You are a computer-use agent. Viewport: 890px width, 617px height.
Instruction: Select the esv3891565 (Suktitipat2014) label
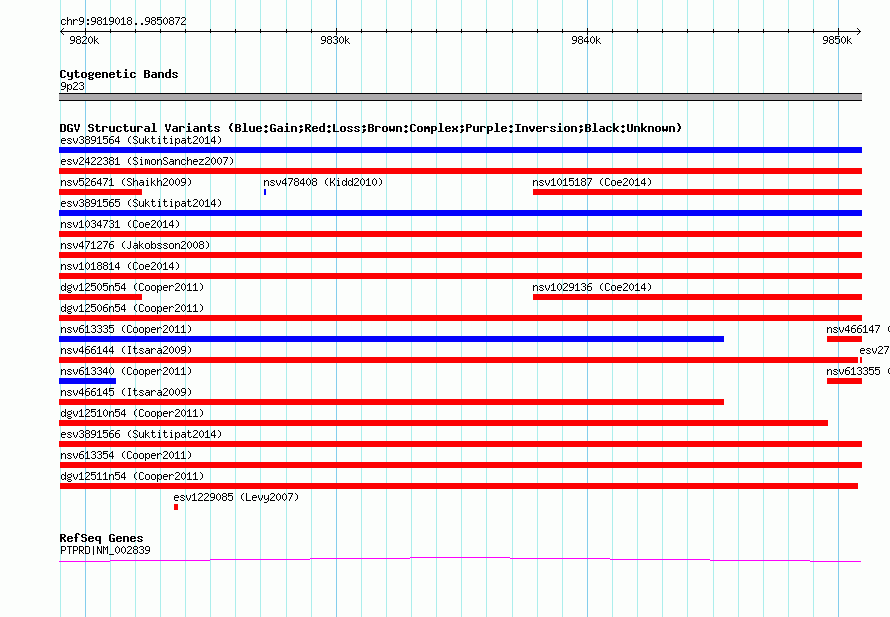(x=141, y=203)
